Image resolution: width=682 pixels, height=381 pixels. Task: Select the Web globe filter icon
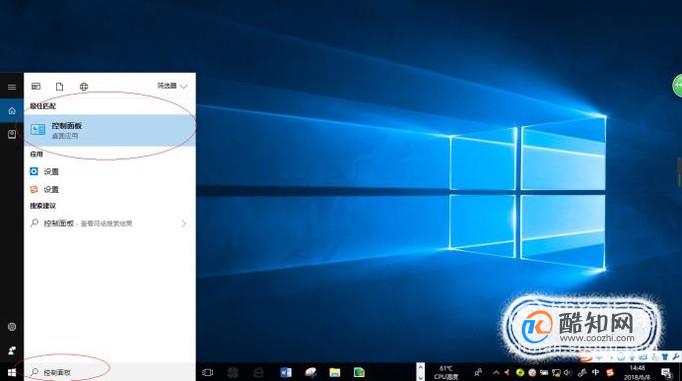[x=84, y=86]
